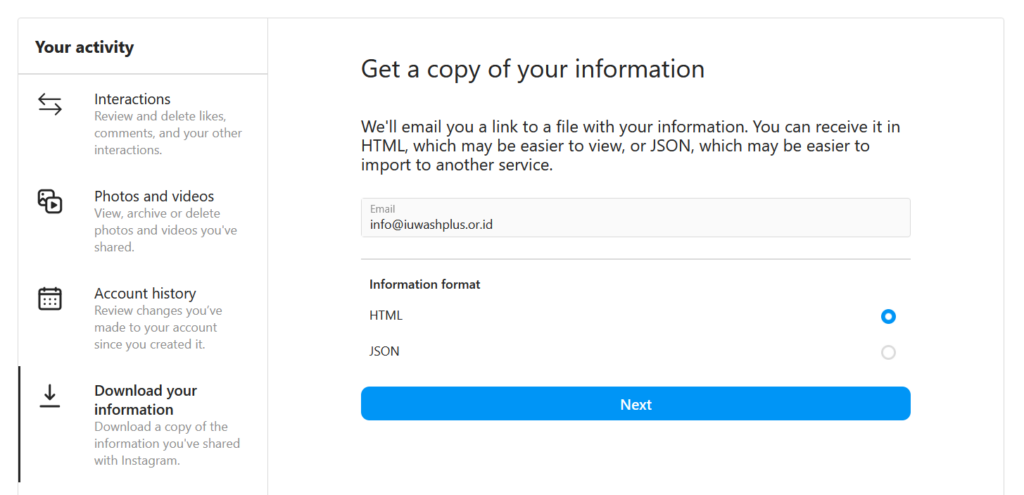The image size is (1024, 495).
Task: Click the Your activity sidebar header
Action: tap(84, 47)
